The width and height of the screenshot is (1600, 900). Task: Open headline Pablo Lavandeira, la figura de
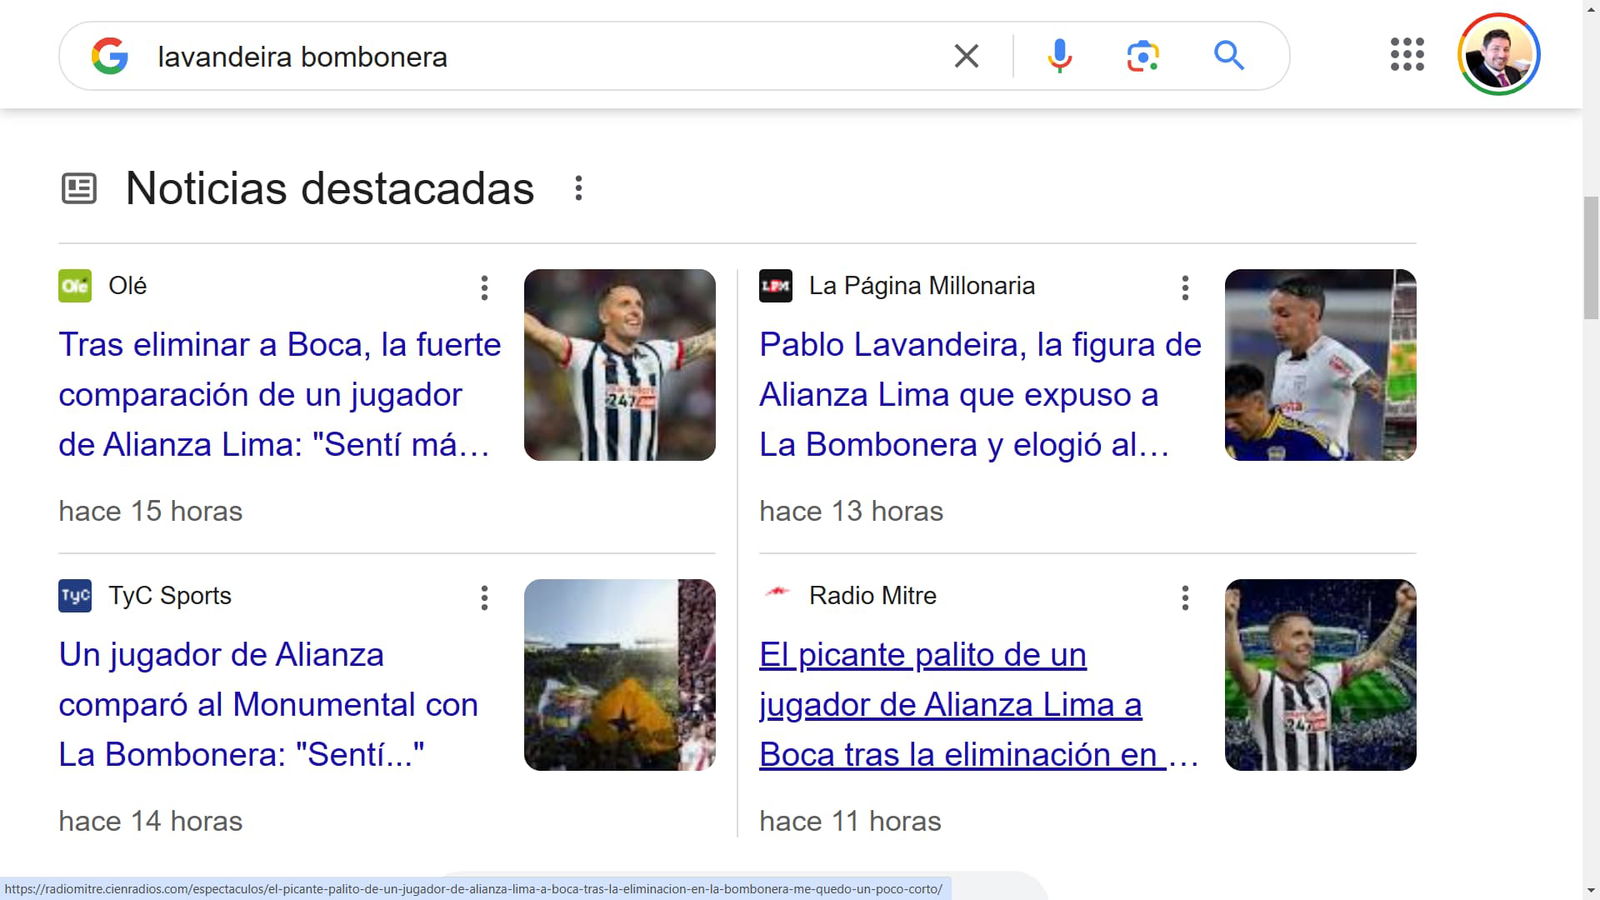(980, 394)
